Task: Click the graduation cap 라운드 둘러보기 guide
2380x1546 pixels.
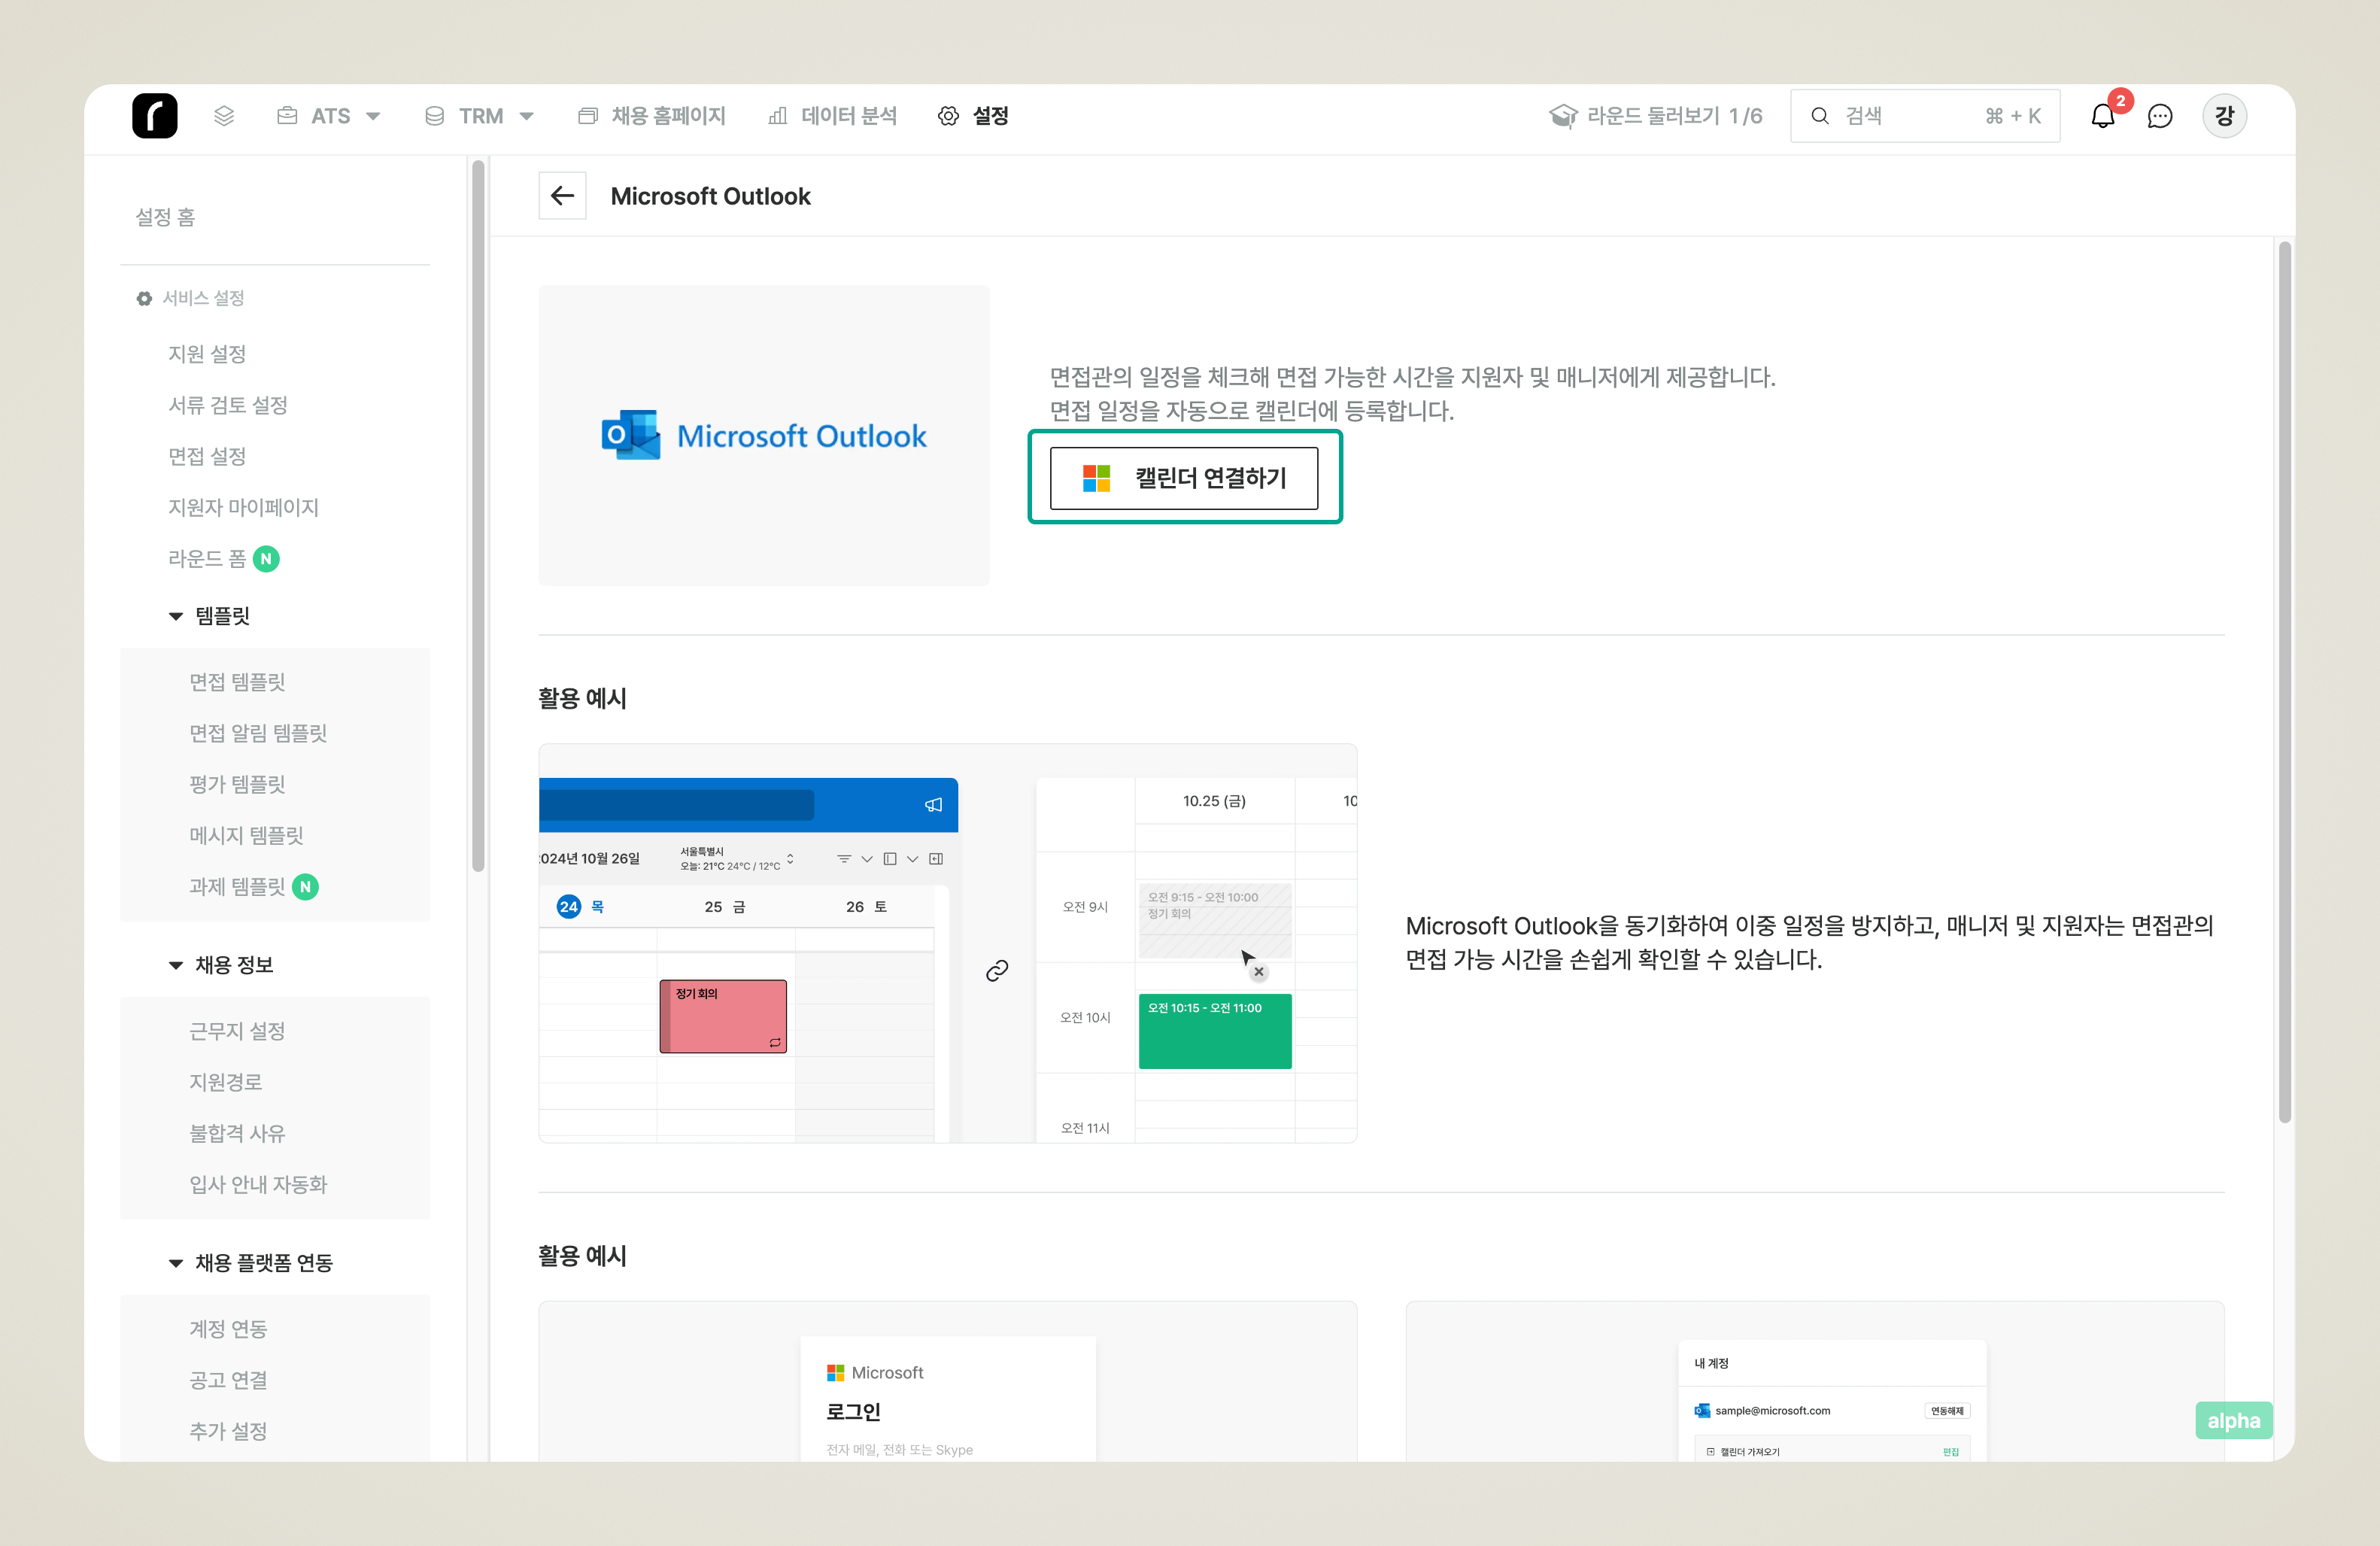Action: [1655, 116]
